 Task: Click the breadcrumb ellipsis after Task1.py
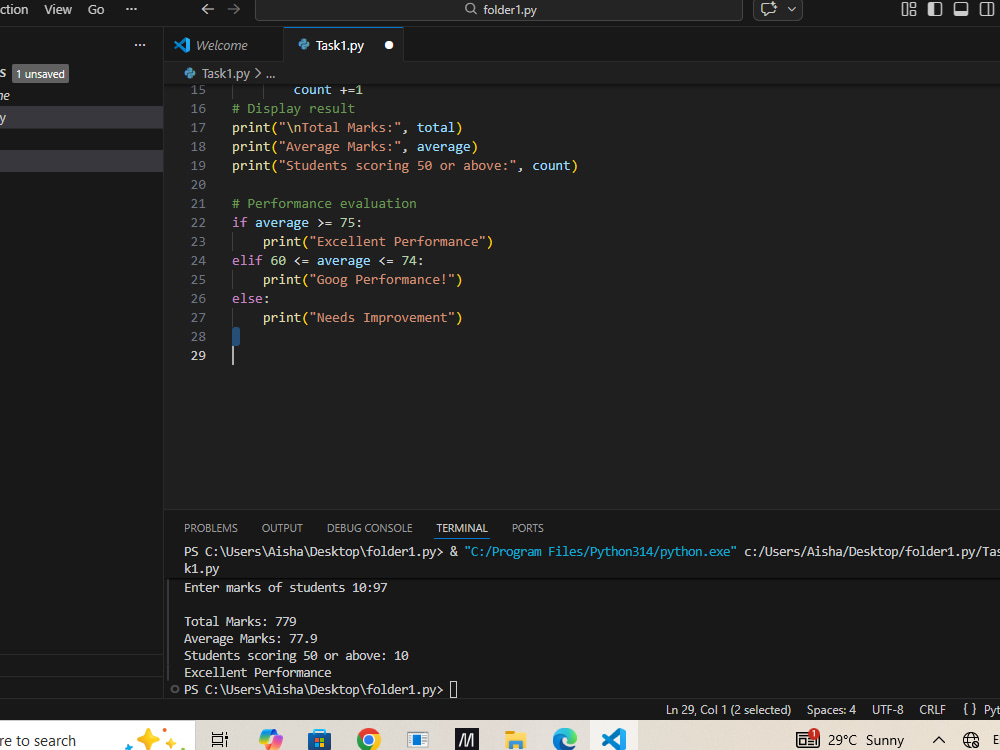(x=270, y=74)
